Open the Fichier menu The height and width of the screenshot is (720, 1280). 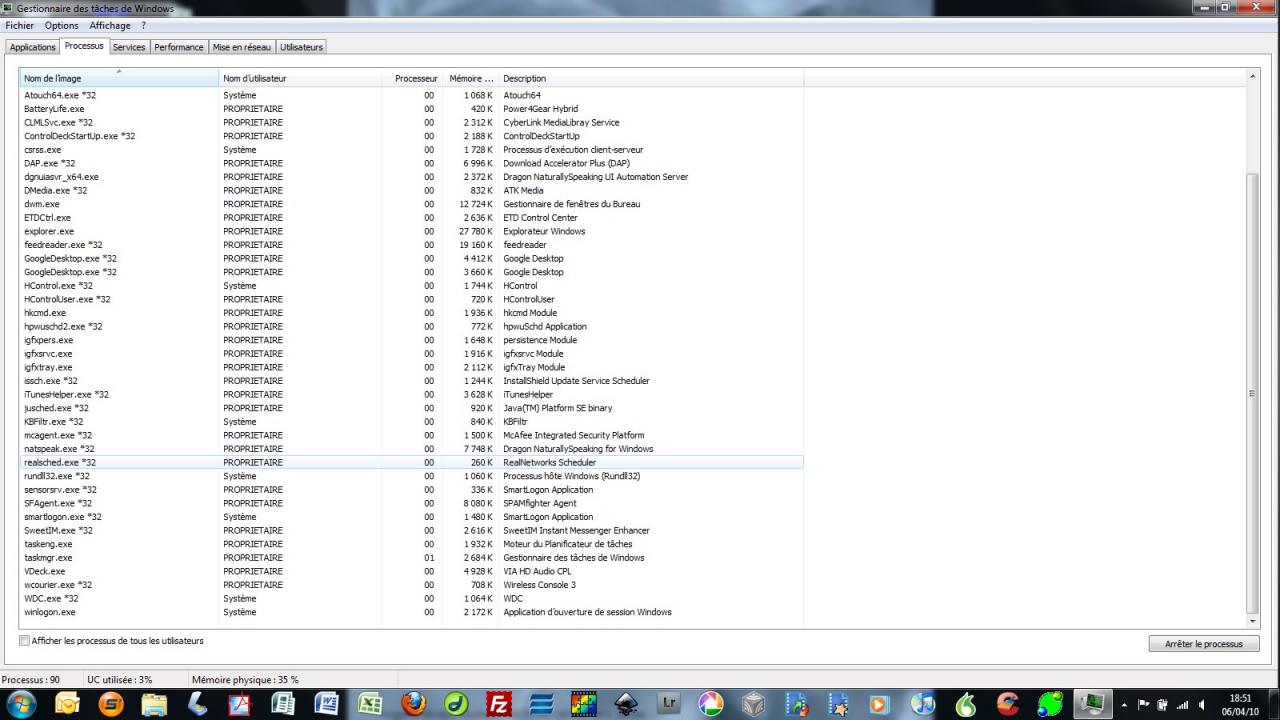(19, 26)
